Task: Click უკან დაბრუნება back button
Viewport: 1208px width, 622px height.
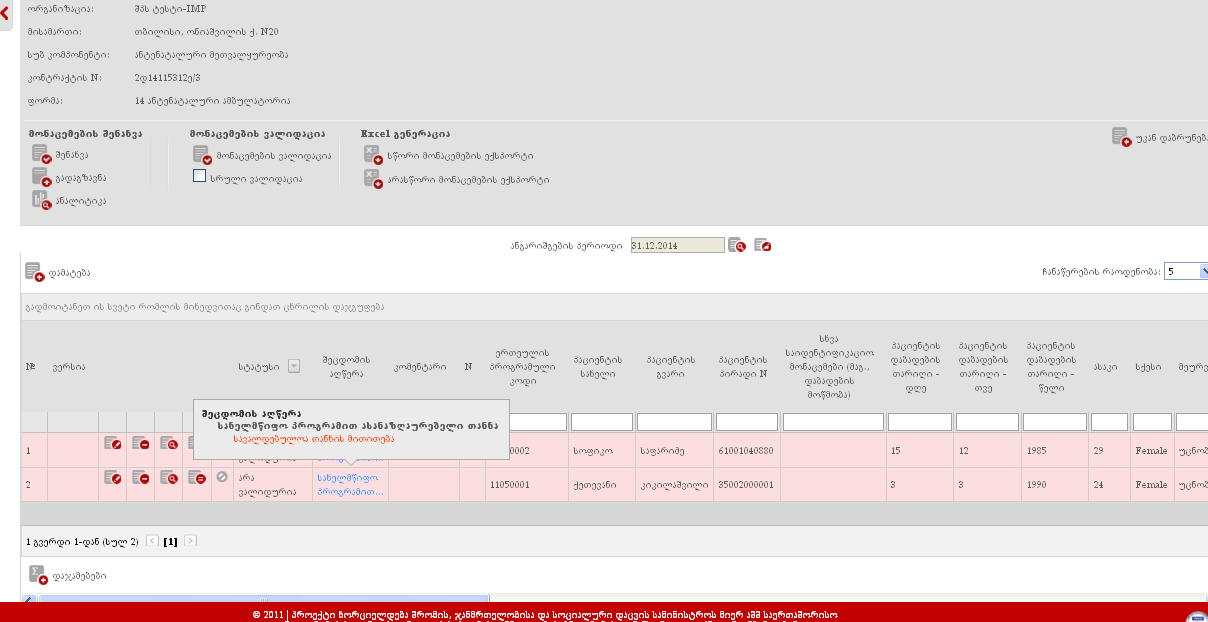Action: (x=1121, y=136)
